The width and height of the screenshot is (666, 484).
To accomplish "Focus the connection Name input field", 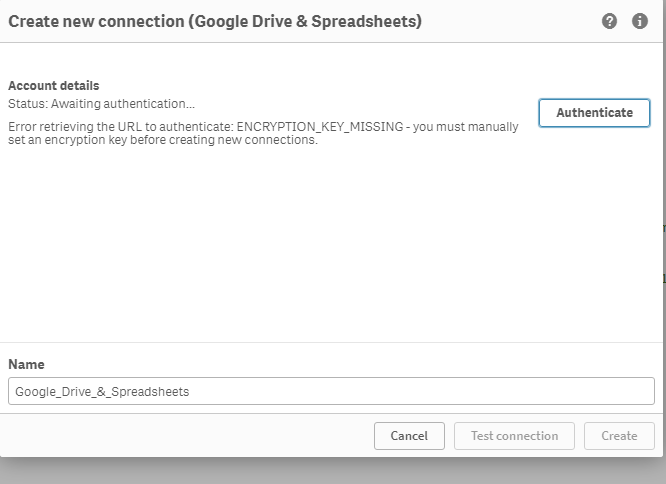I will (331, 391).
